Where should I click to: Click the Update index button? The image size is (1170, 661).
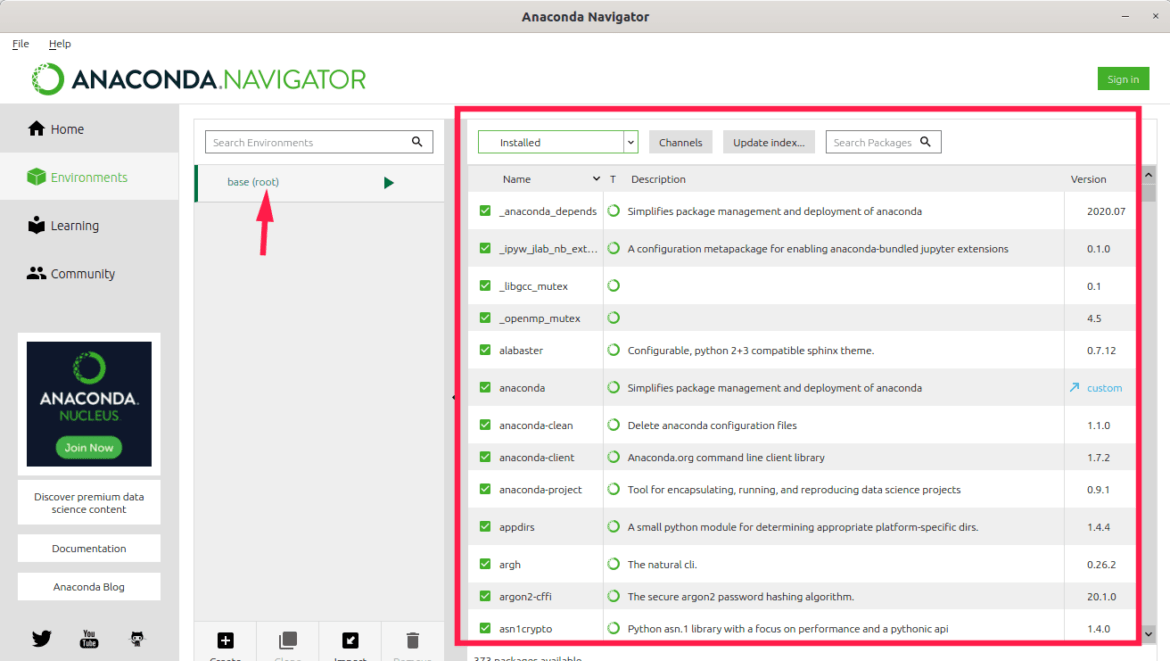coord(768,141)
